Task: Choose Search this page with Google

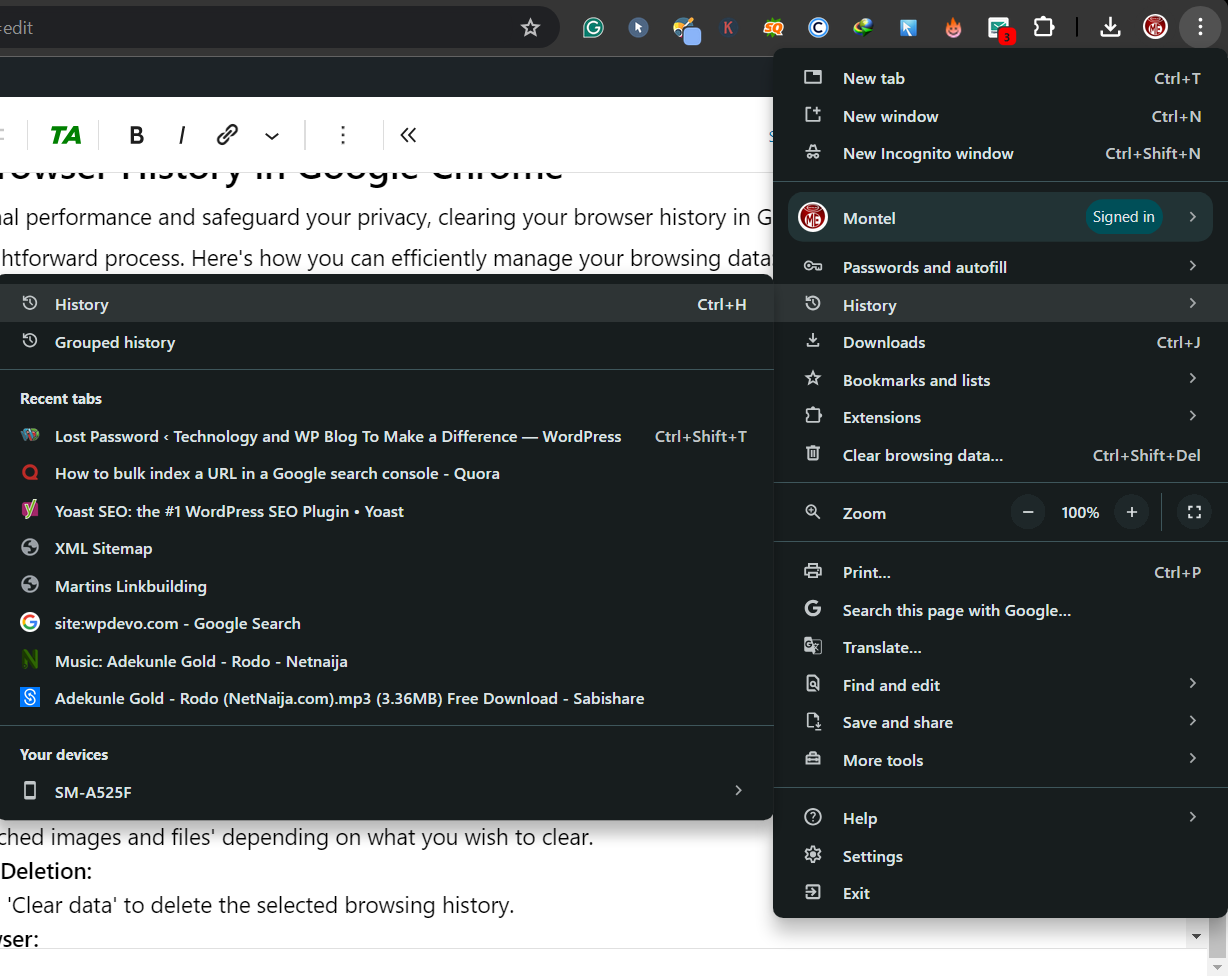Action: click(1000, 610)
